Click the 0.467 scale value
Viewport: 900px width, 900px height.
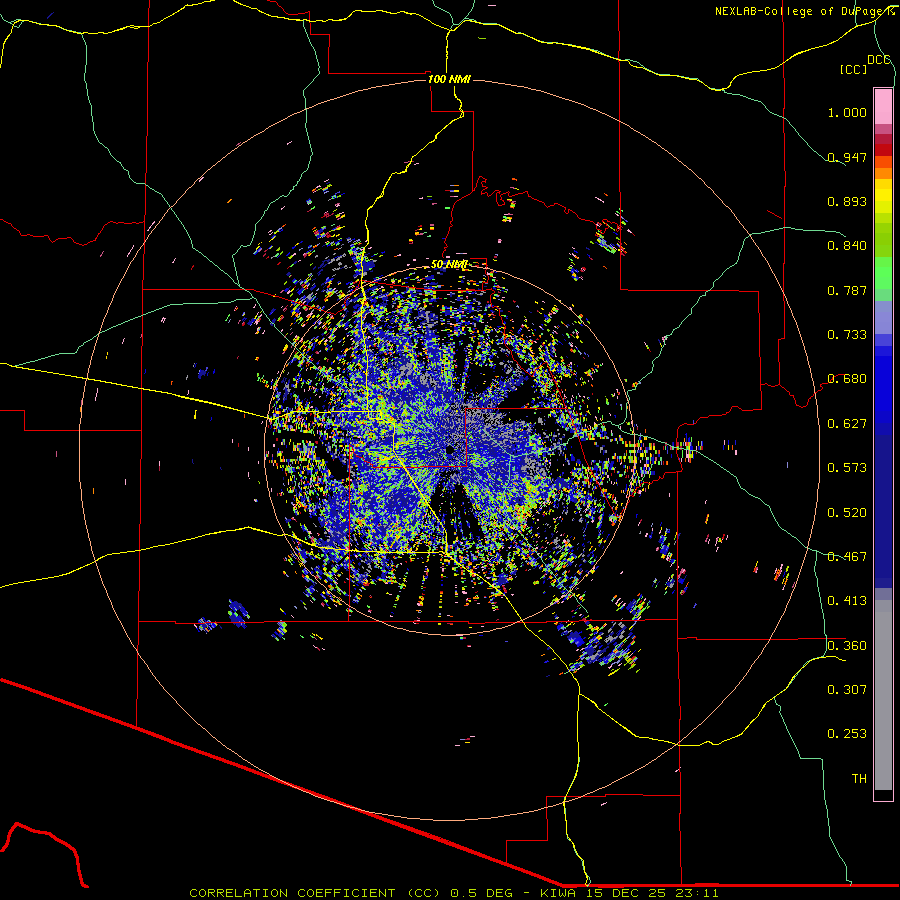pos(847,556)
